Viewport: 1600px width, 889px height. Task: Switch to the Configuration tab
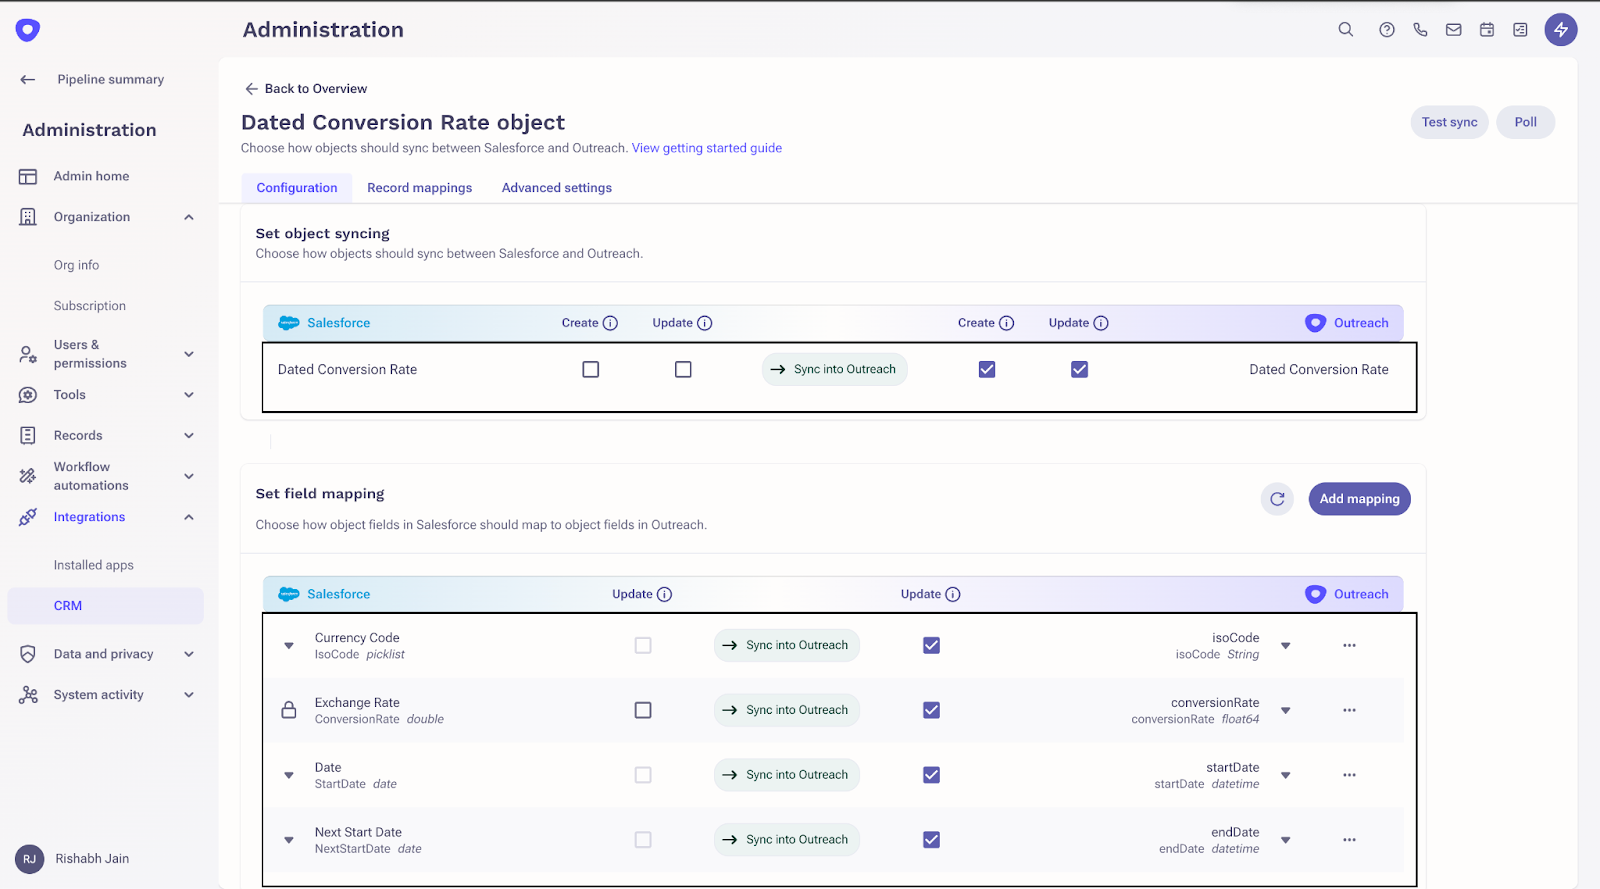click(x=297, y=188)
